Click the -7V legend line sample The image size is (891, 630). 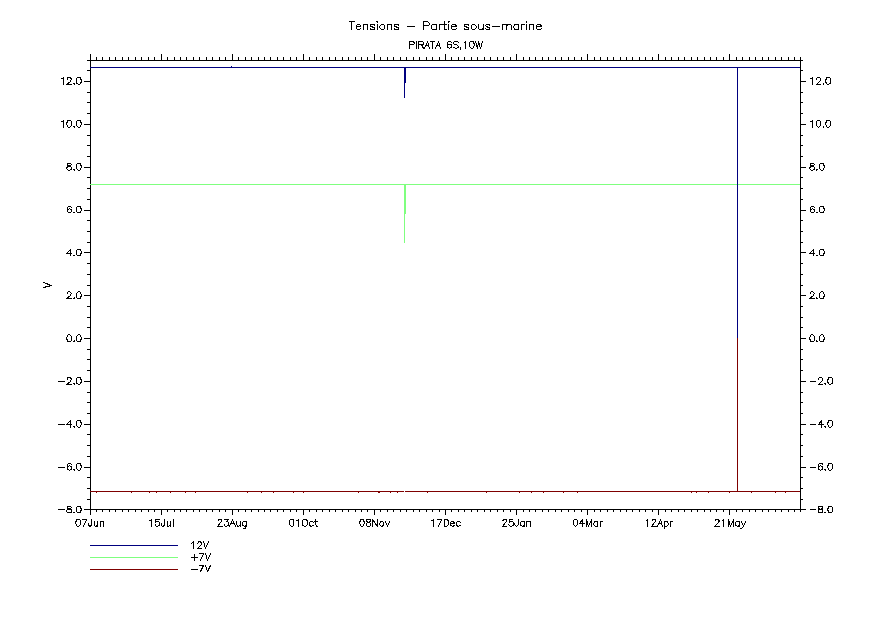click(133, 569)
